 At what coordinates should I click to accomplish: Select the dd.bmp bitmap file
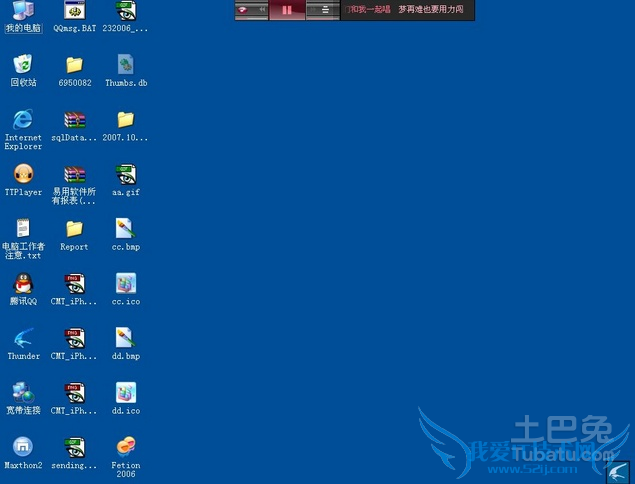126,344
